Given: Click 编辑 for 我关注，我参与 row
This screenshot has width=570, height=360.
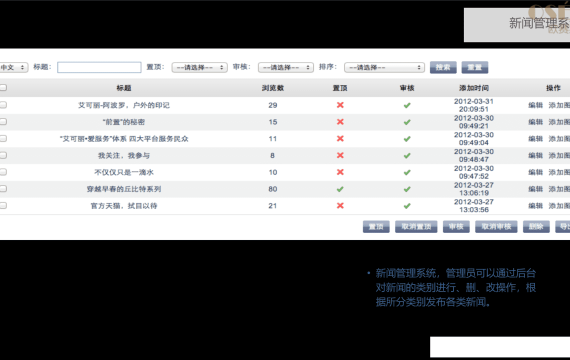Looking at the screenshot, I should [x=535, y=155].
